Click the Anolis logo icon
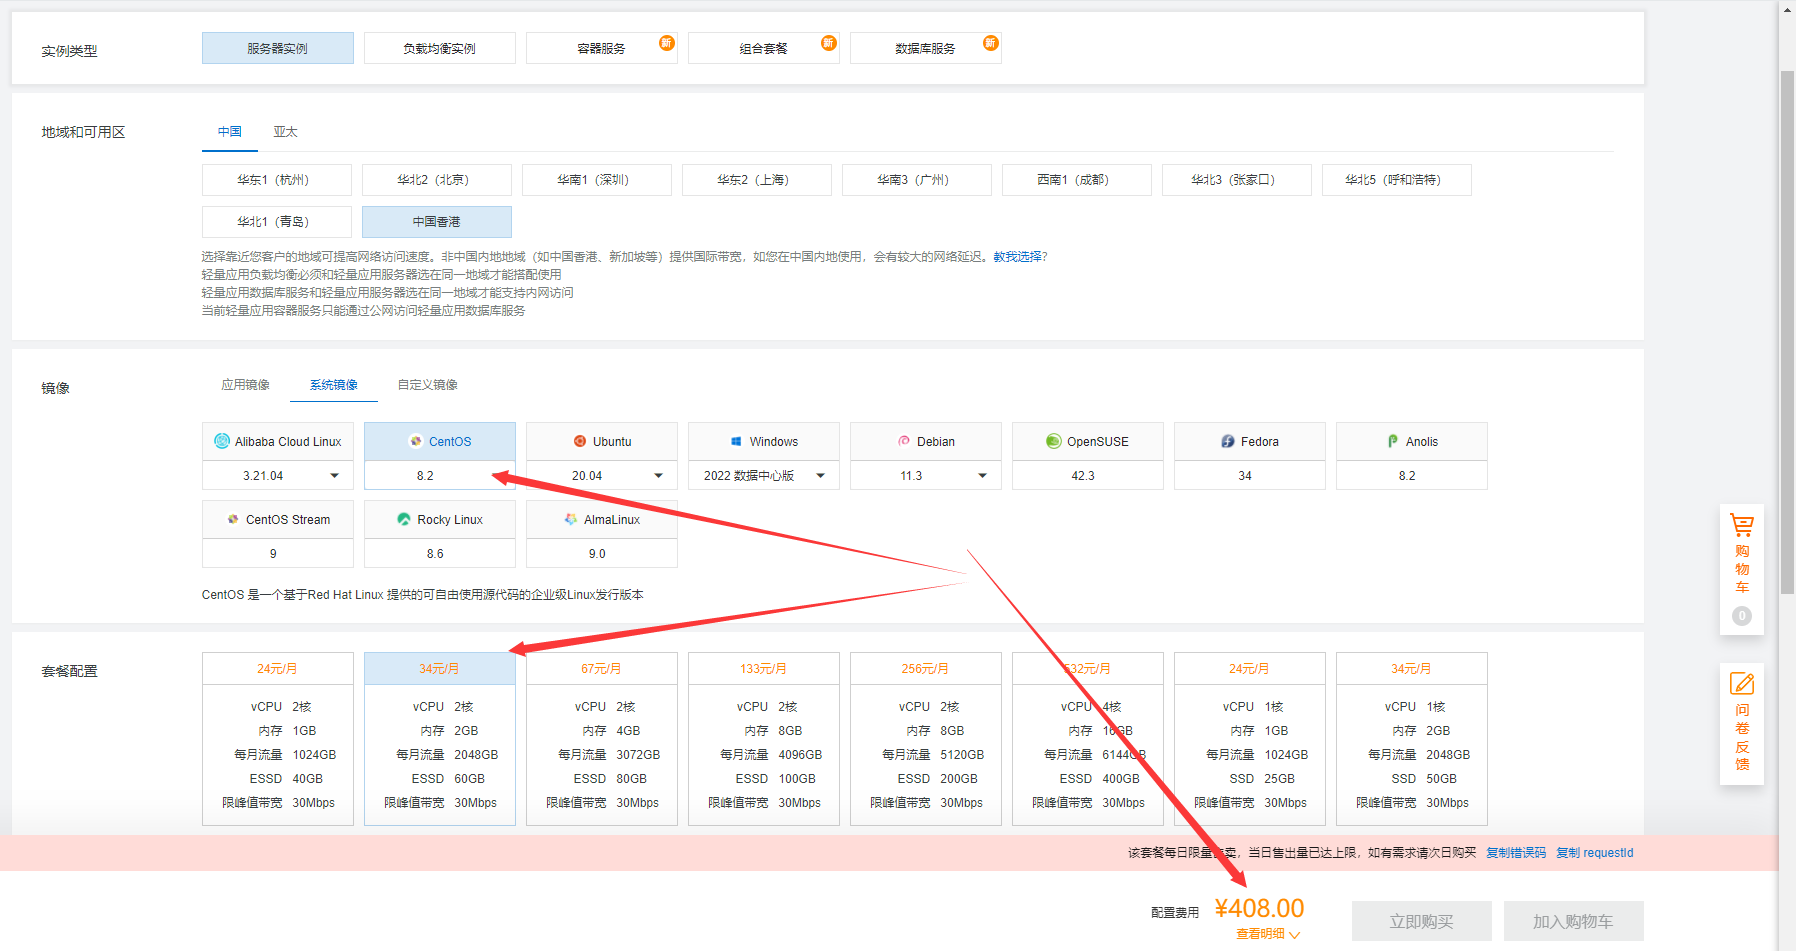The width and height of the screenshot is (1796, 951). tap(1393, 441)
